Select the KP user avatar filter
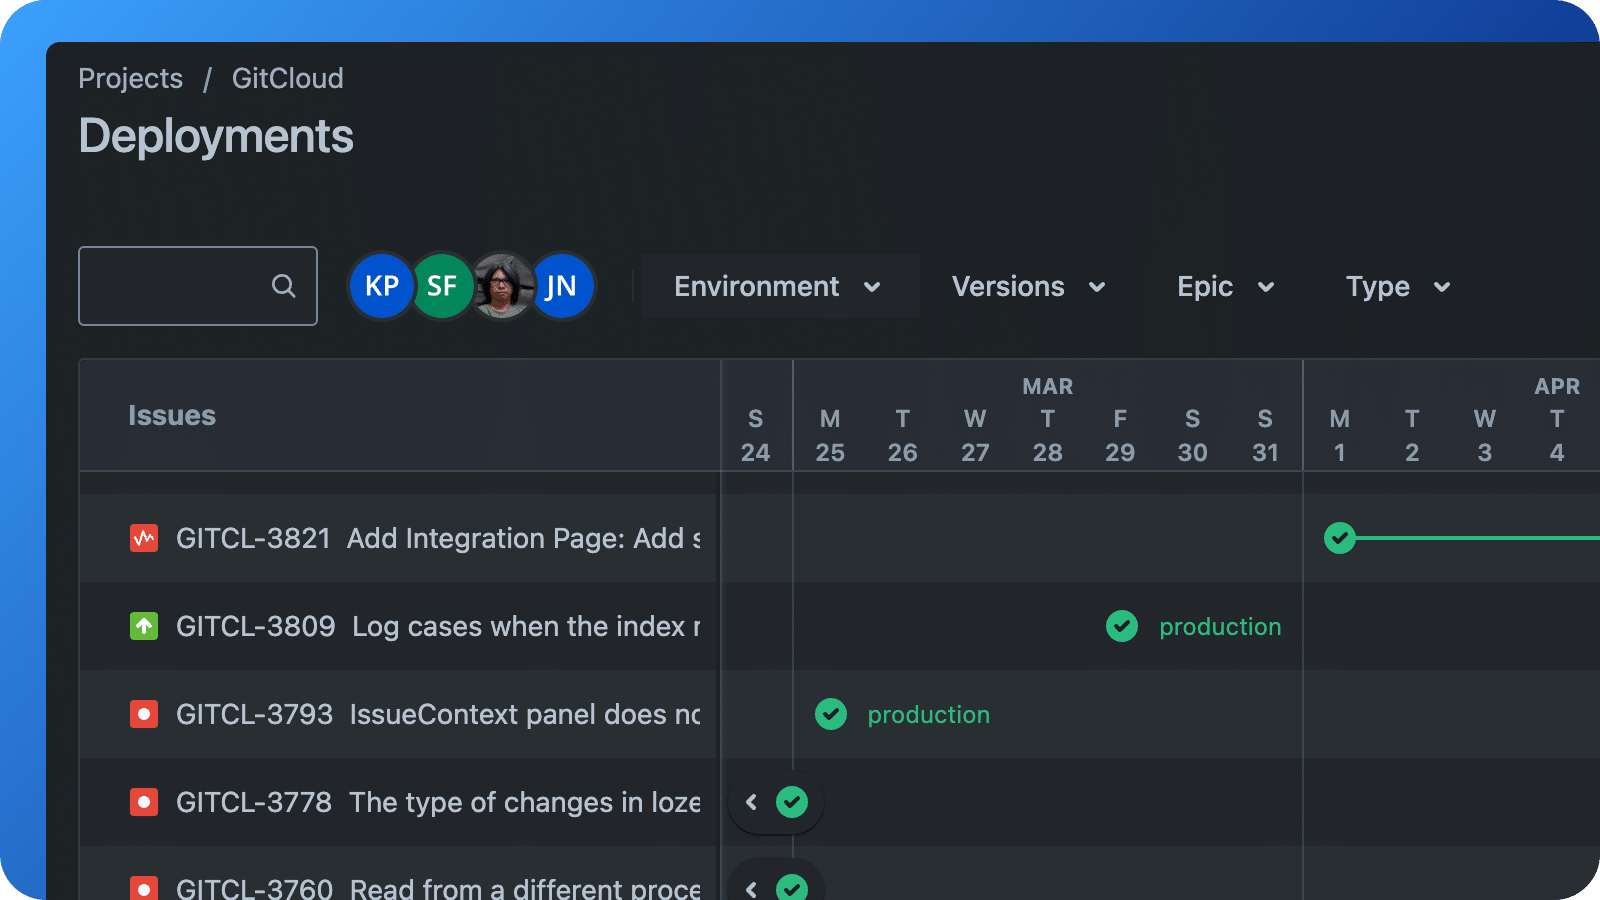 tap(381, 286)
